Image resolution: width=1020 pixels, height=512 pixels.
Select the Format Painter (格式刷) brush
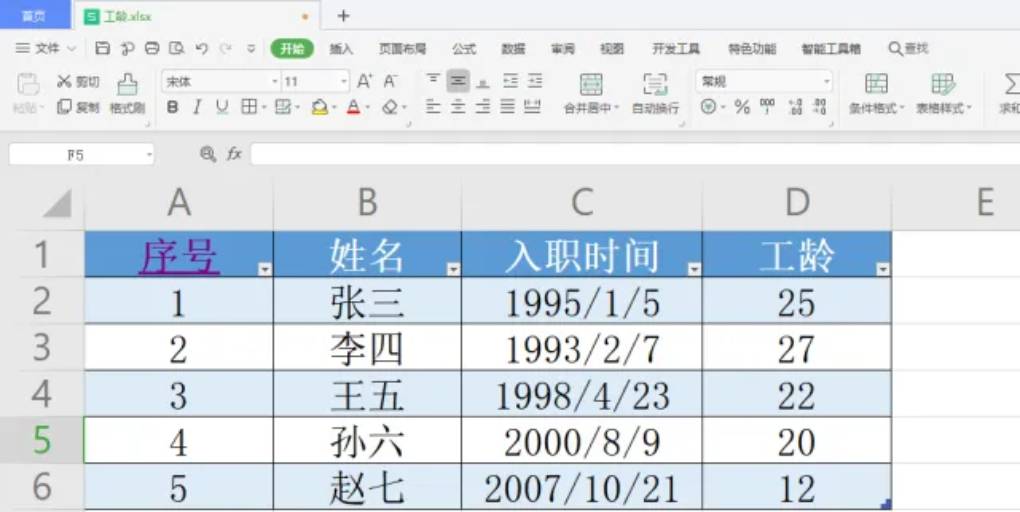127,94
